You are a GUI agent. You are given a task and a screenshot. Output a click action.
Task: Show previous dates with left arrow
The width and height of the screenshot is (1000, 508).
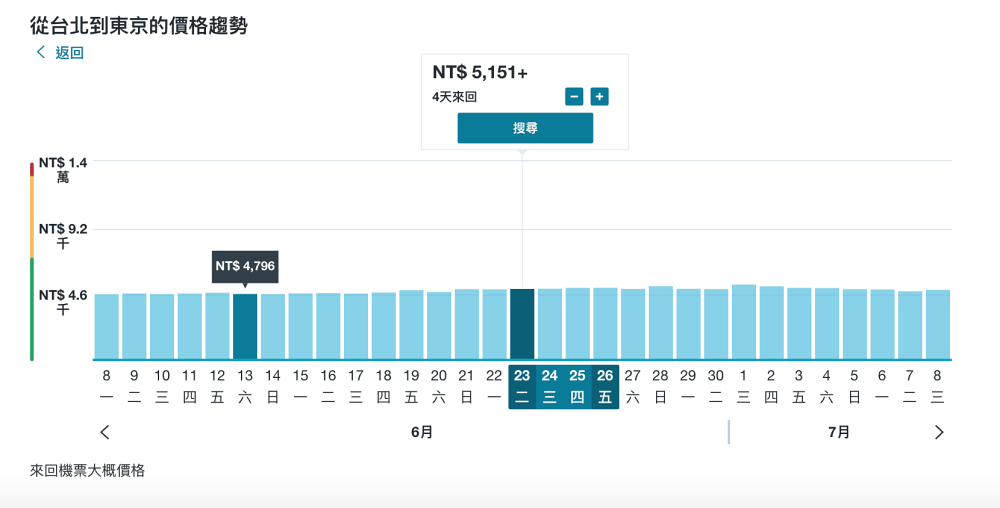click(x=105, y=432)
